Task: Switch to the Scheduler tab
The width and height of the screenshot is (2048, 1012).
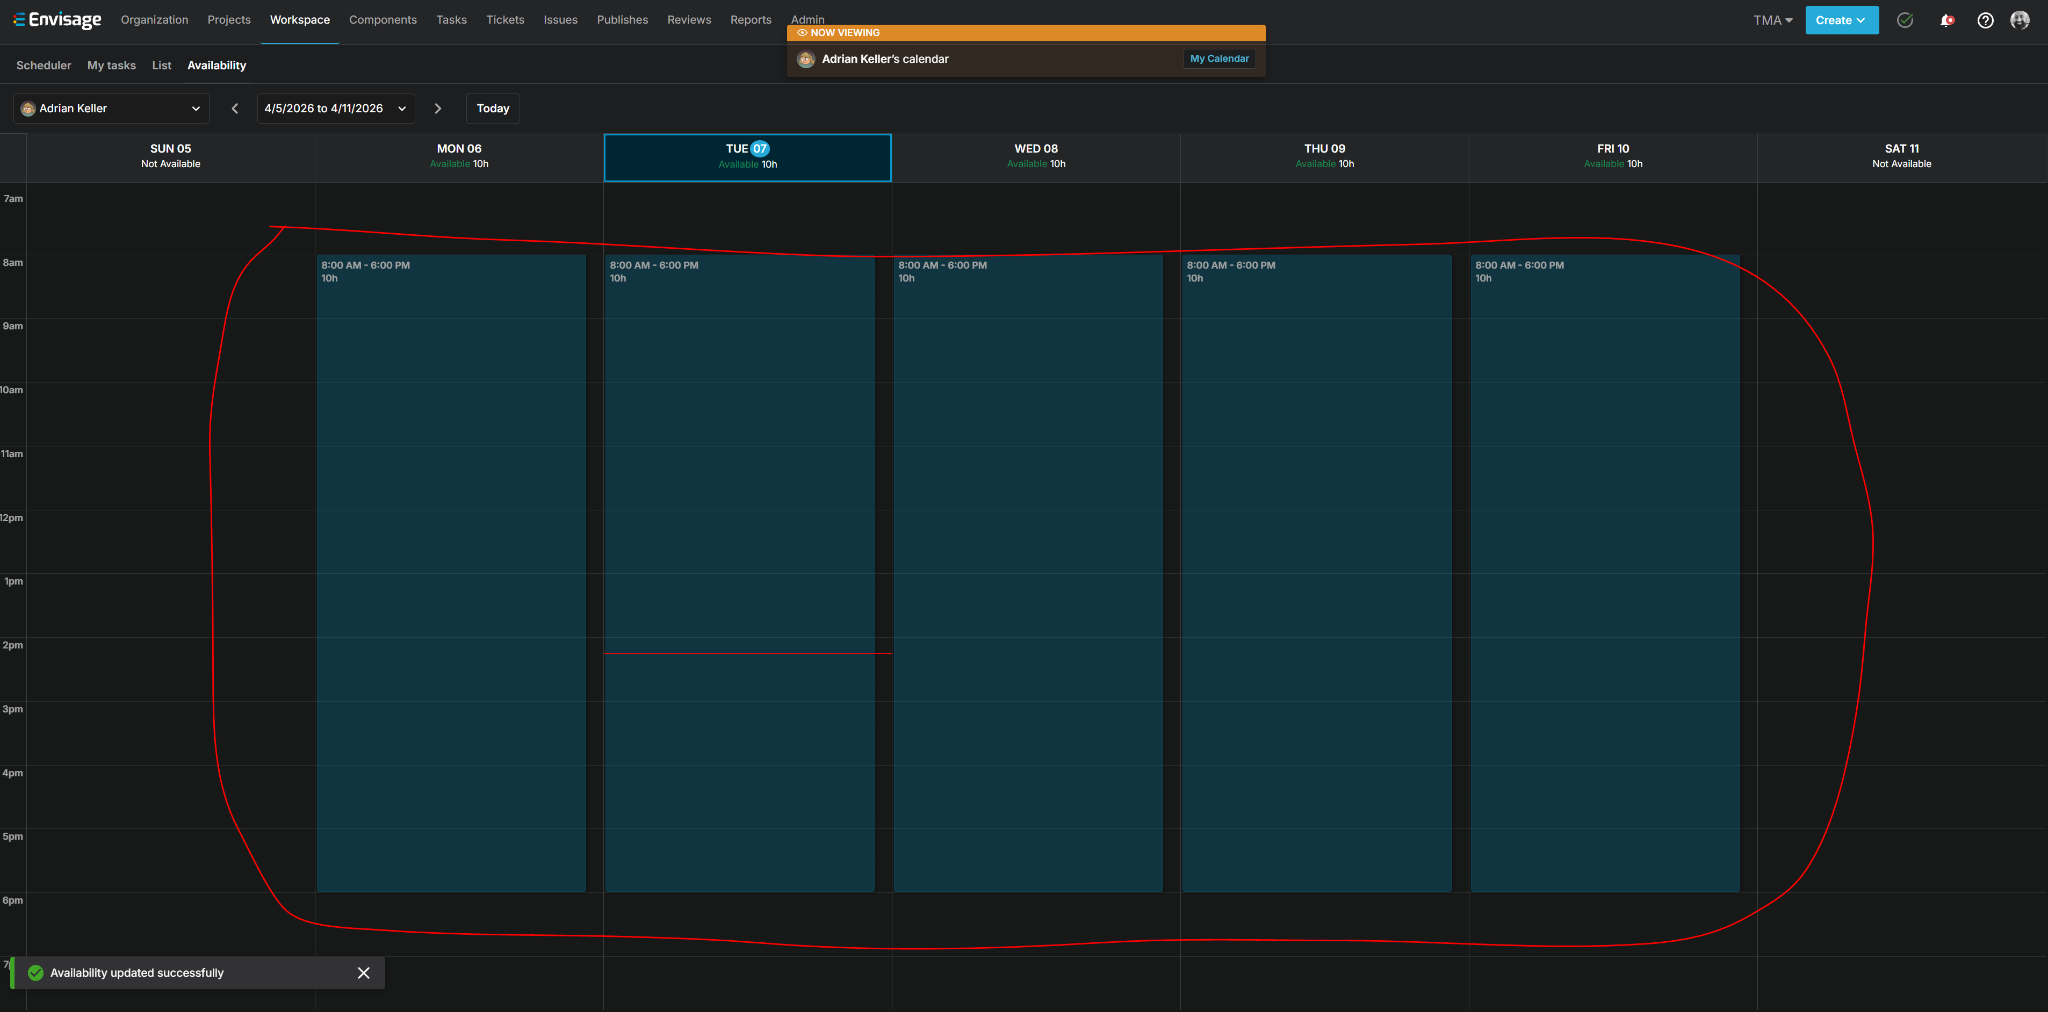Action: point(44,65)
